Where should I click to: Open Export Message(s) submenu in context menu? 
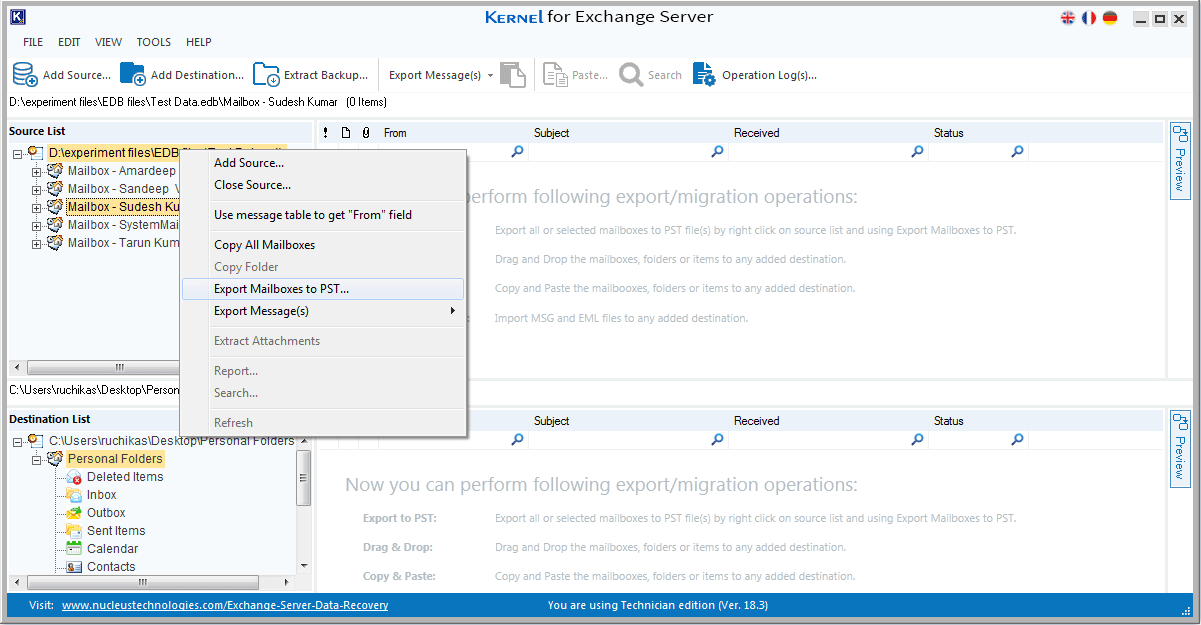(x=323, y=311)
